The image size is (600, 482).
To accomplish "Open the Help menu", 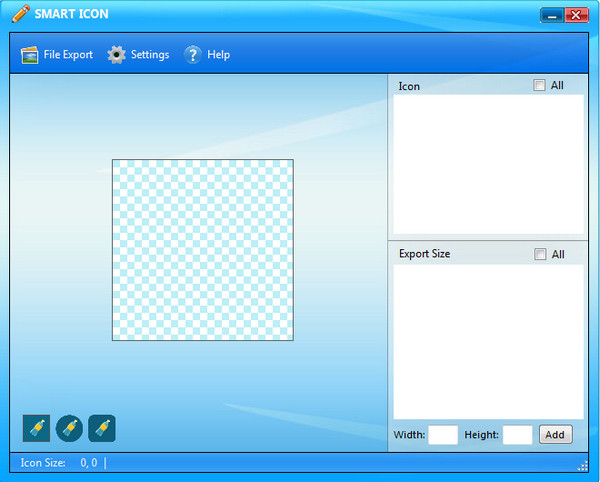I will (x=218, y=55).
